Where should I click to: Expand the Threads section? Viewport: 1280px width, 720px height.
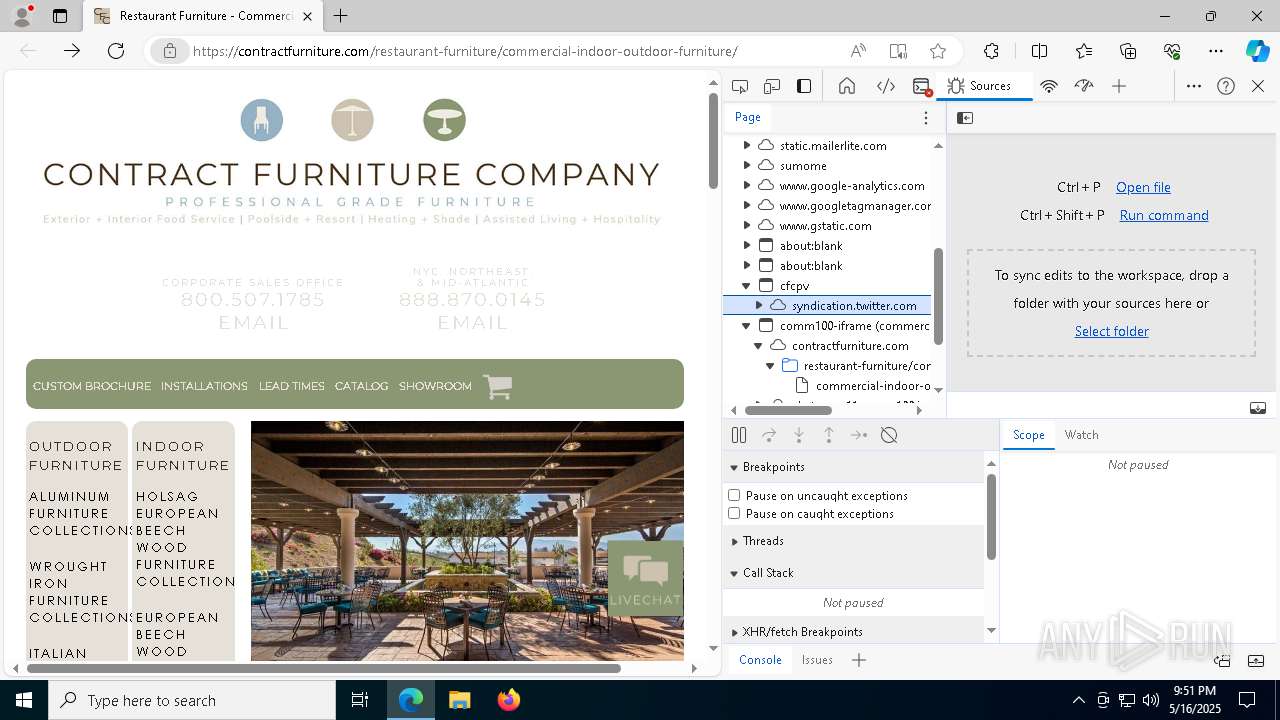(734, 541)
